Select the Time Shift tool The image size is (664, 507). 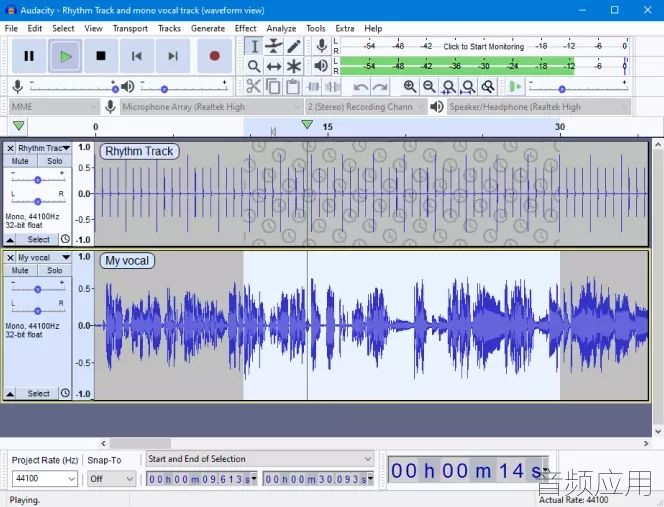point(274,66)
